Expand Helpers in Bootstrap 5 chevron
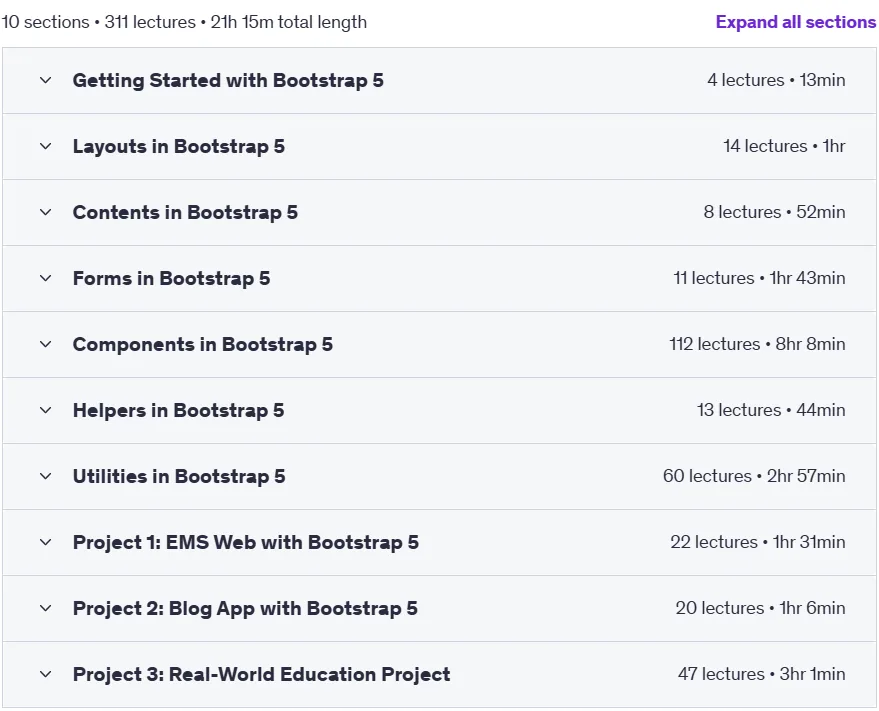The width and height of the screenshot is (879, 711). (46, 410)
